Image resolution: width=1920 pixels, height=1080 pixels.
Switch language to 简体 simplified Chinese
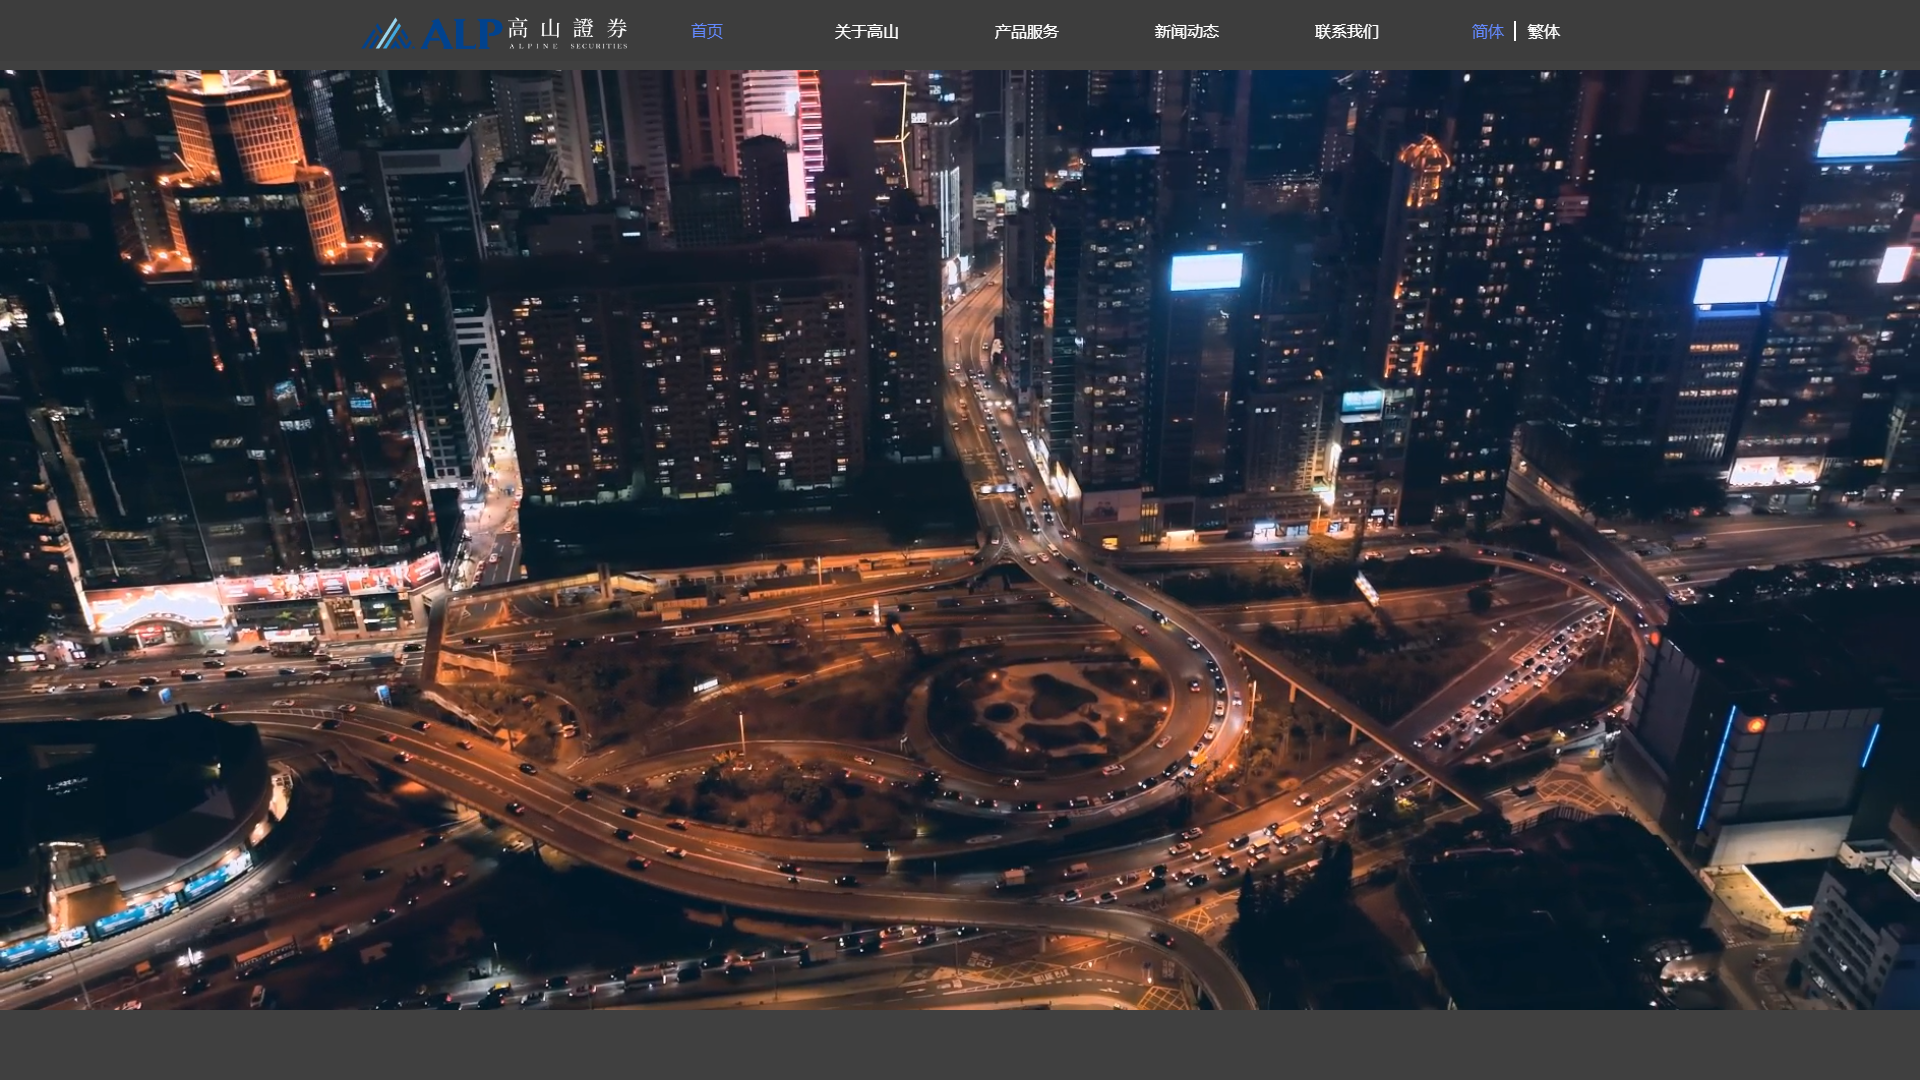point(1487,32)
